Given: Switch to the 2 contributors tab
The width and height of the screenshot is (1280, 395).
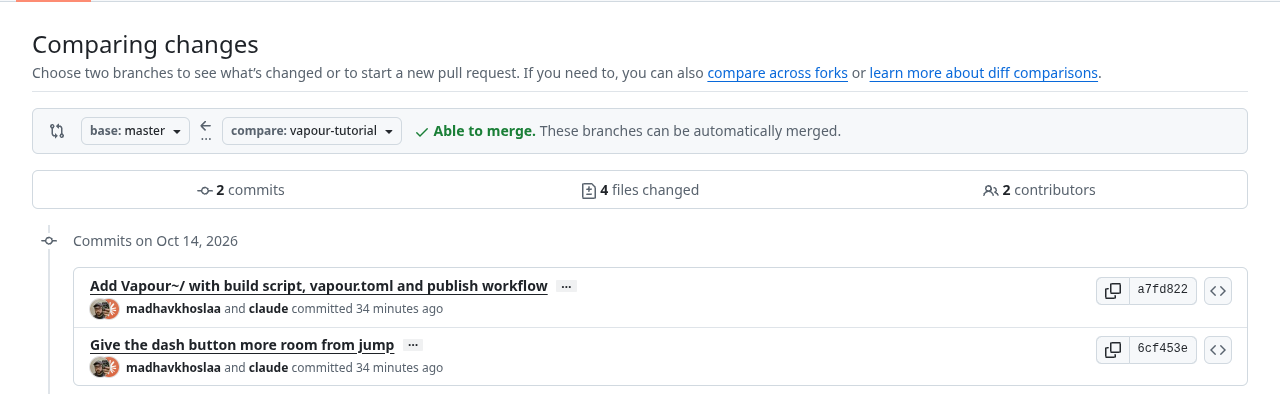Looking at the screenshot, I should [x=1039, y=190].
